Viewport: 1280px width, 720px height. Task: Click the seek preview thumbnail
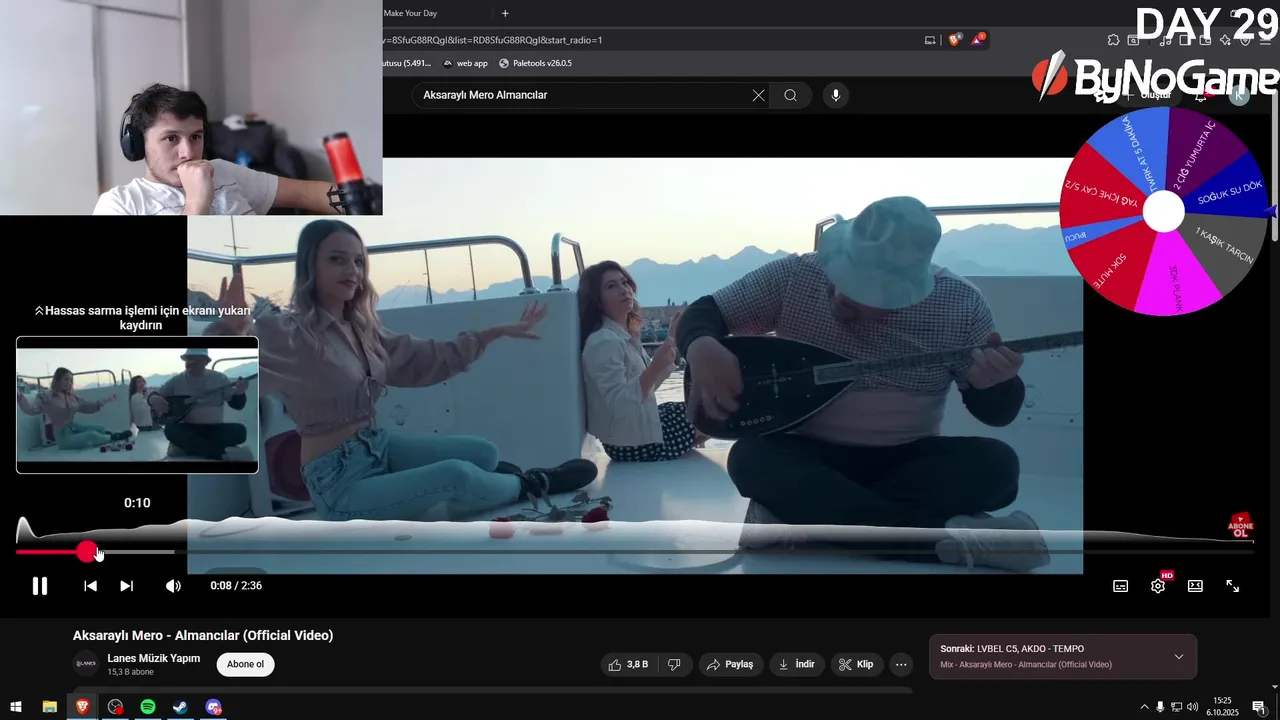[137, 405]
